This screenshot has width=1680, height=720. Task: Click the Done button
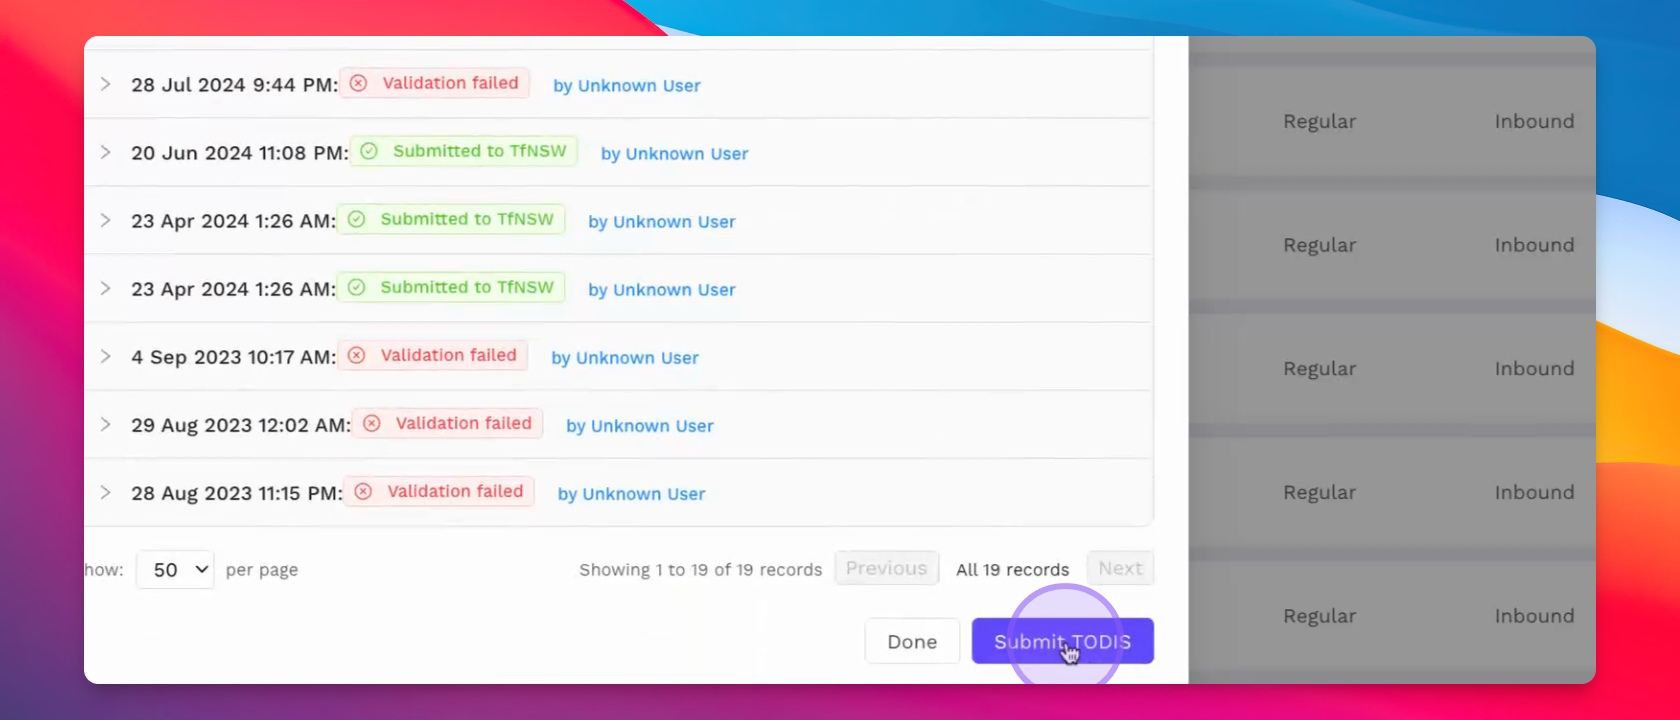pyautogui.click(x=912, y=641)
